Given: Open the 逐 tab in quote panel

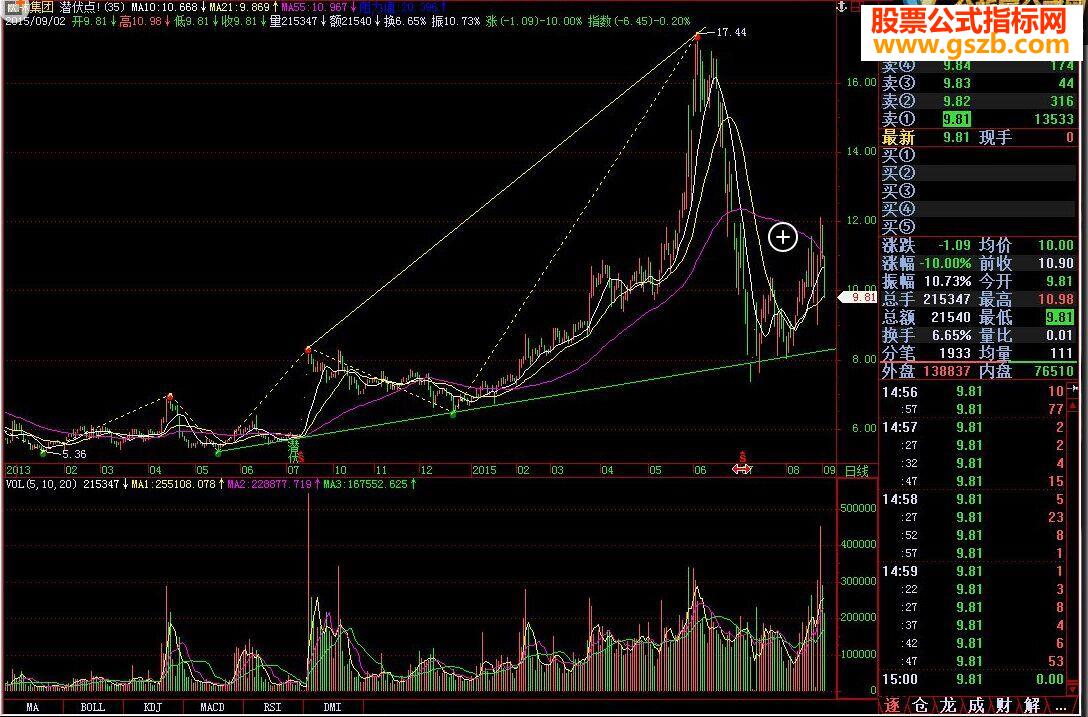Looking at the screenshot, I should pyautogui.click(x=892, y=706).
